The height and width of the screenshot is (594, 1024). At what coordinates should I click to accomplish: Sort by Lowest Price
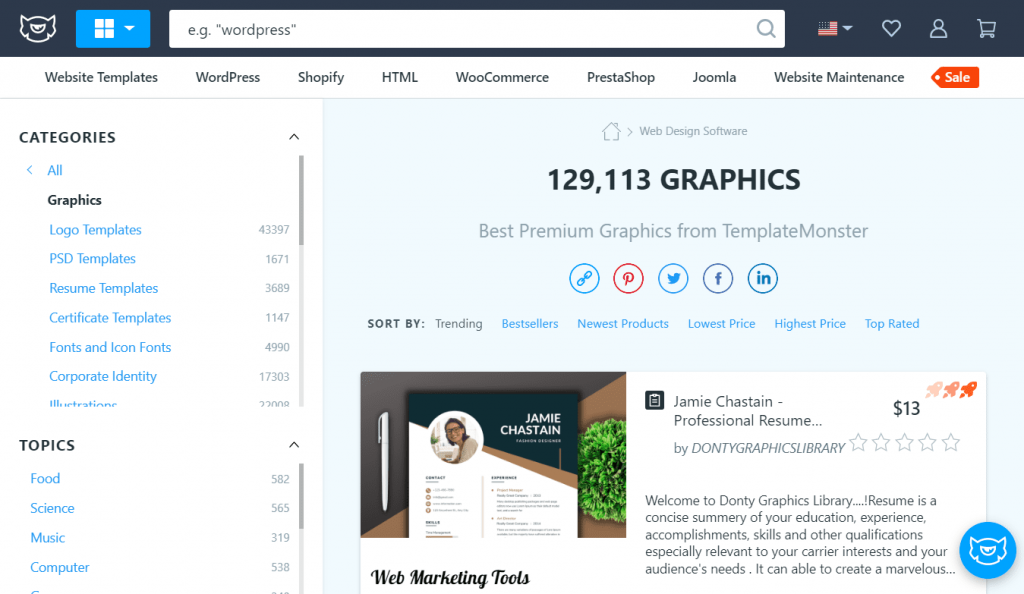point(722,324)
